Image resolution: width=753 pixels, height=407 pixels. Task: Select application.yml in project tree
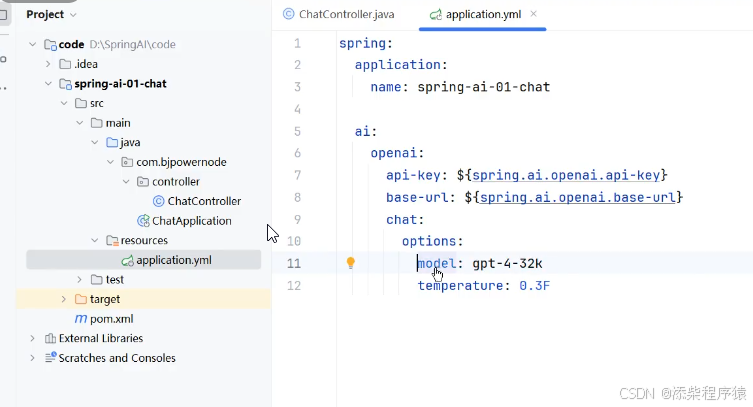click(144, 260)
